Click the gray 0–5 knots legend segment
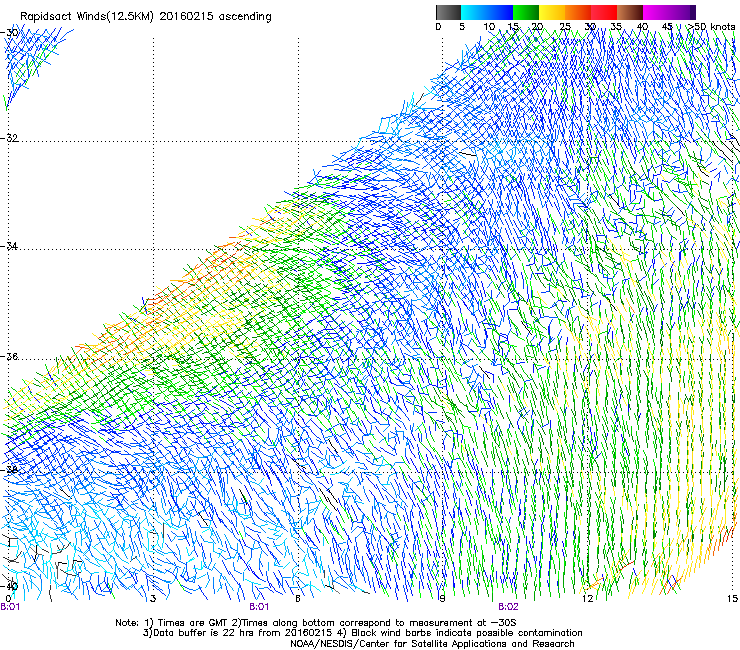Viewport: 740px width, 650px height. tap(448, 12)
